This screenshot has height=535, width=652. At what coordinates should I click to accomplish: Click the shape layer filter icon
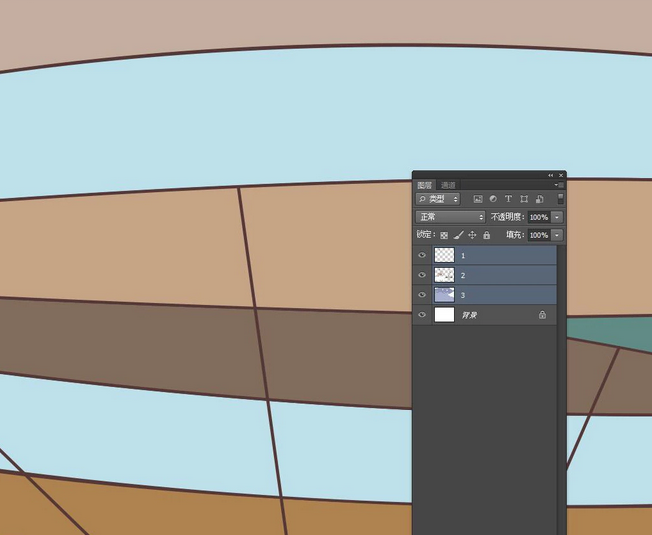(523, 199)
